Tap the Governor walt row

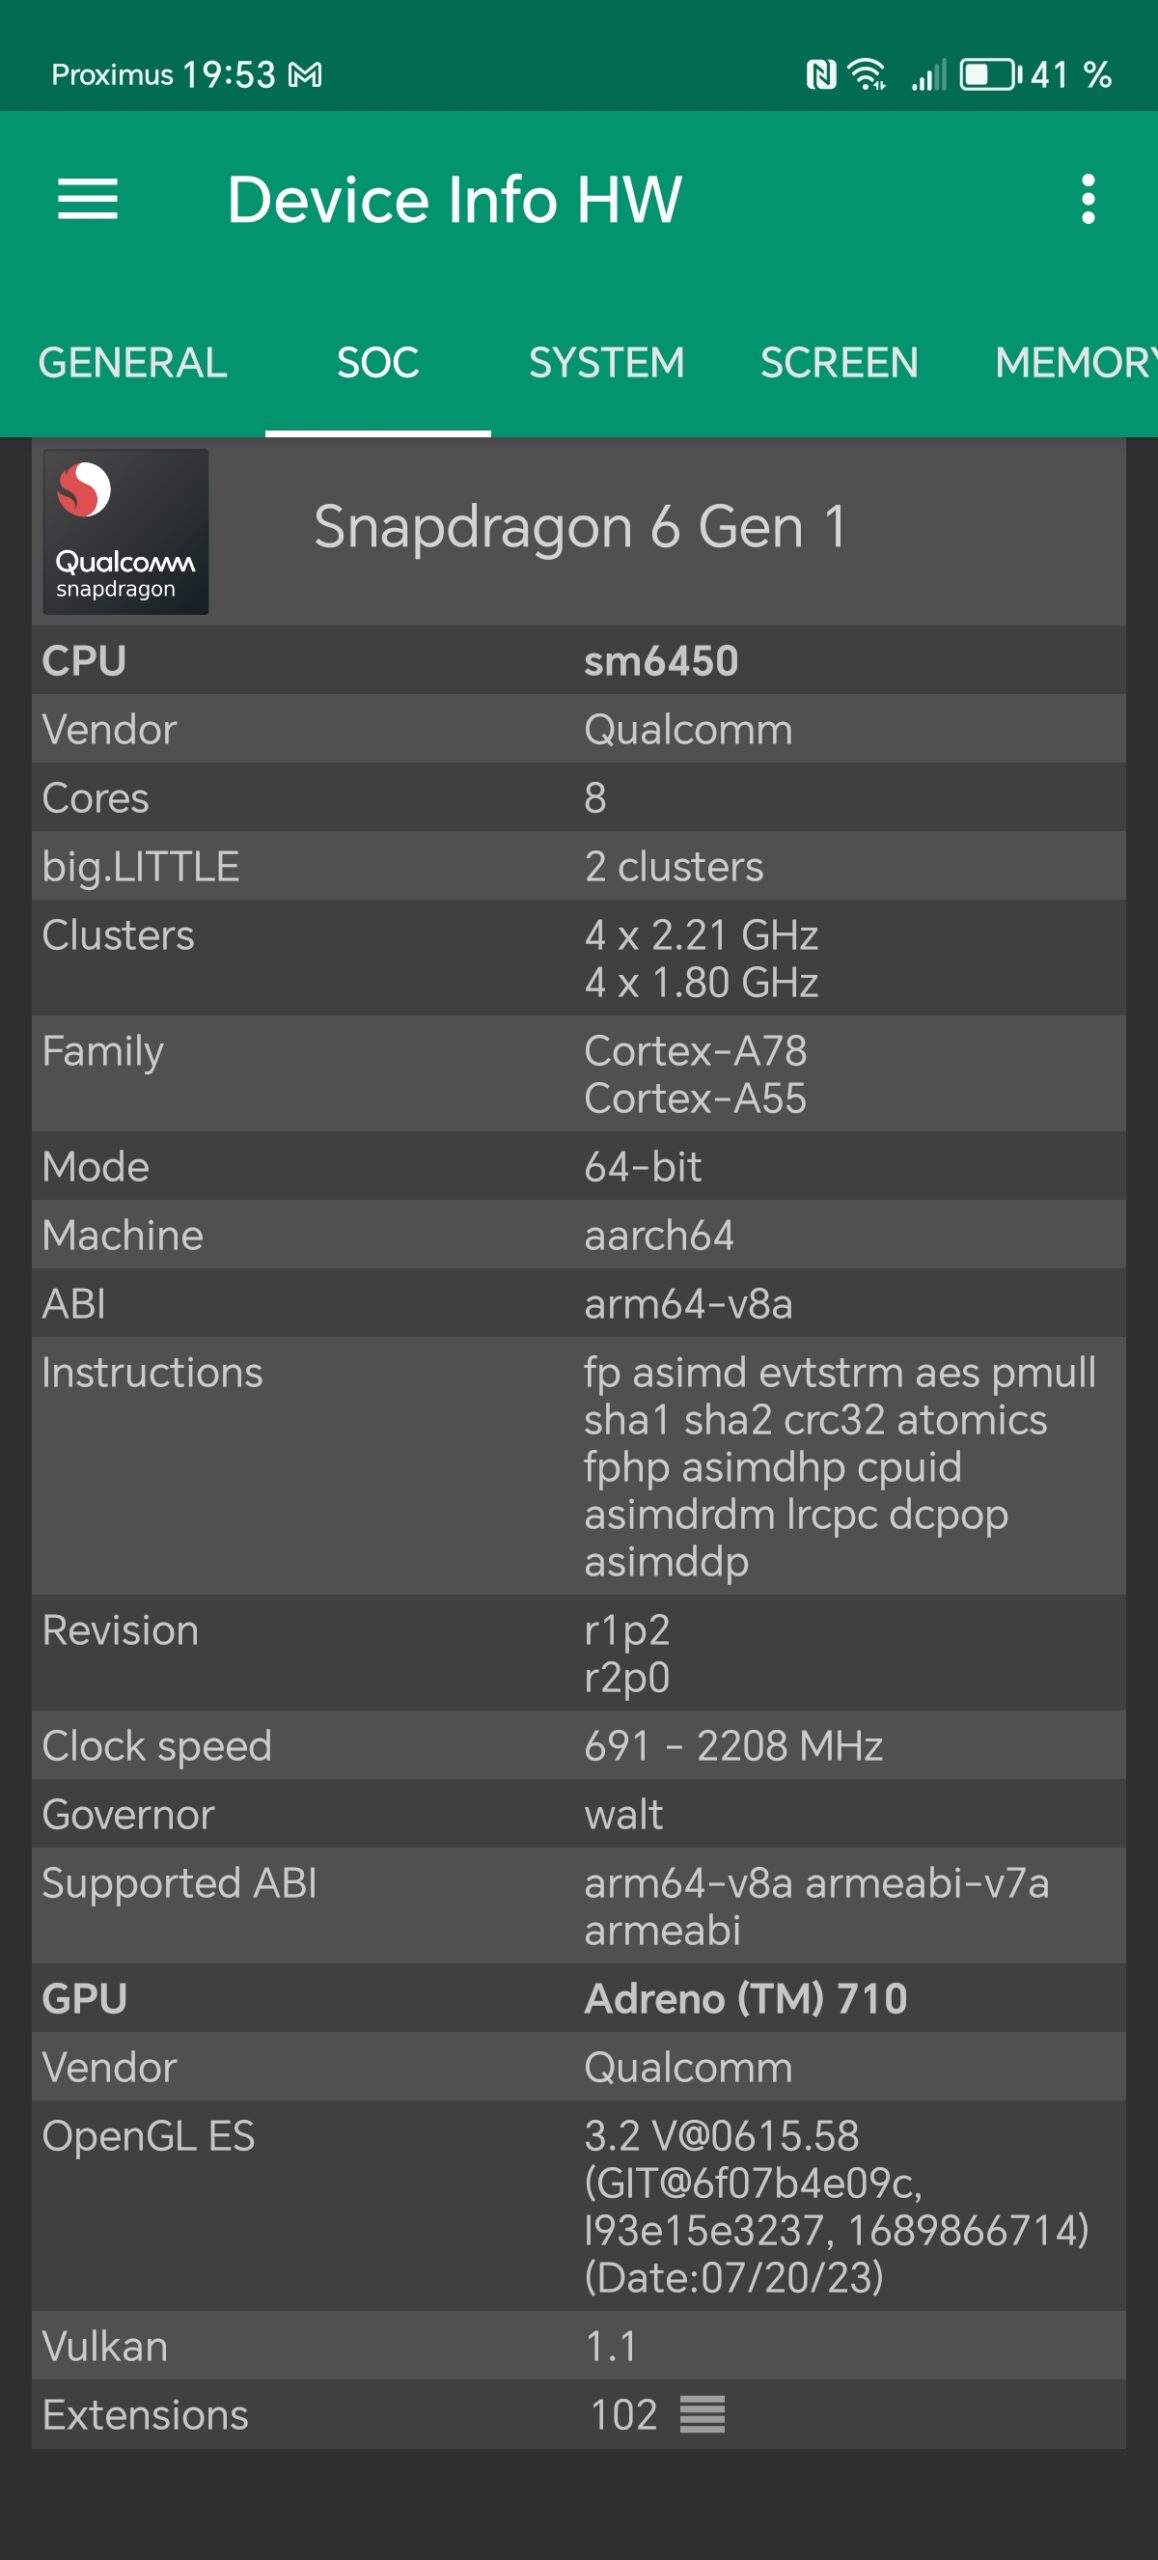pos(578,1814)
